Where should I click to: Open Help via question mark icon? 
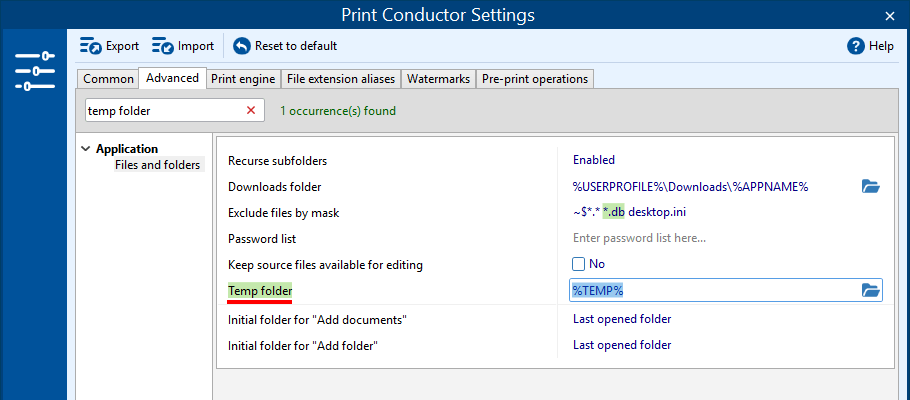click(855, 46)
